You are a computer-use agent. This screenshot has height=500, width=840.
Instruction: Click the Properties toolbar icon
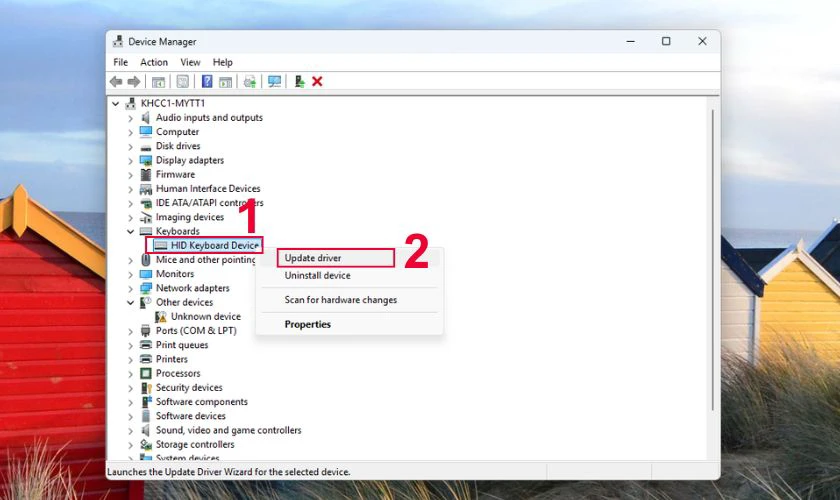point(183,81)
